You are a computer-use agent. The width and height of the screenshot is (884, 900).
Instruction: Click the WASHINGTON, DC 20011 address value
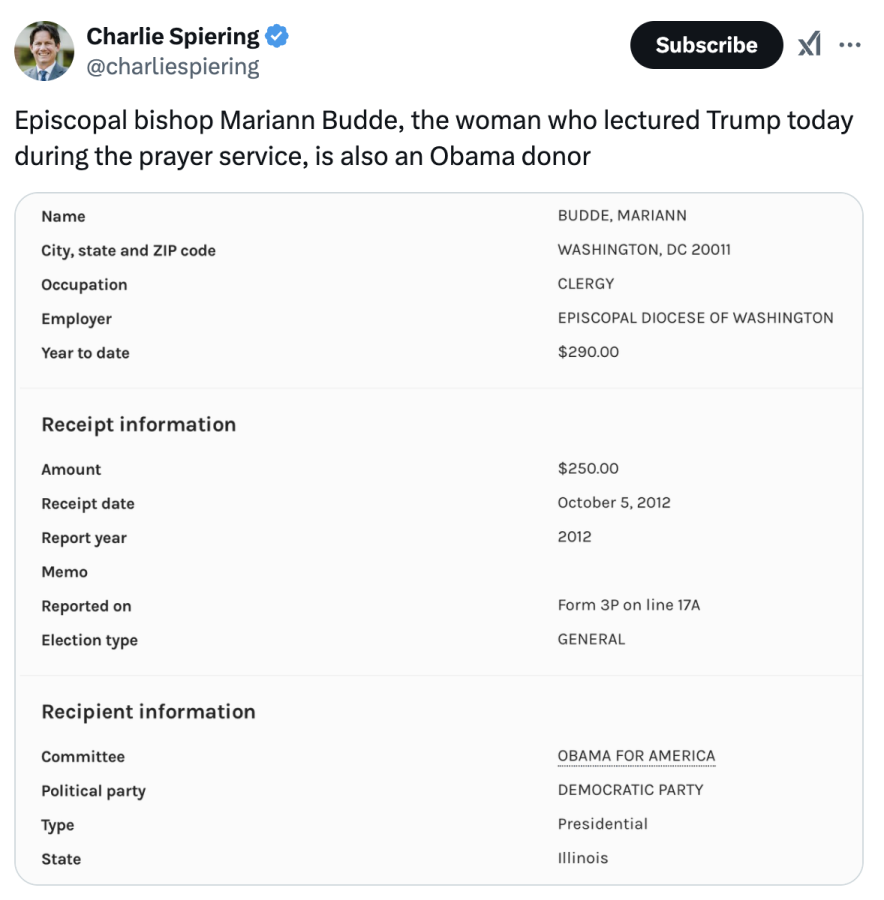(x=644, y=250)
